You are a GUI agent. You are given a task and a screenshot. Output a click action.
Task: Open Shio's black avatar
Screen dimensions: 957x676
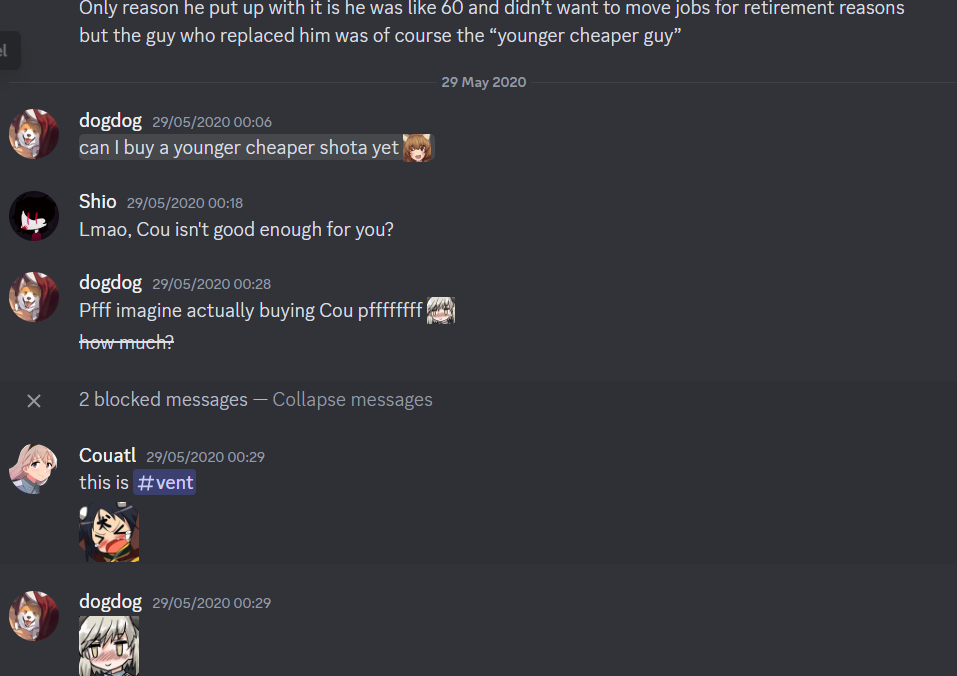(34, 215)
